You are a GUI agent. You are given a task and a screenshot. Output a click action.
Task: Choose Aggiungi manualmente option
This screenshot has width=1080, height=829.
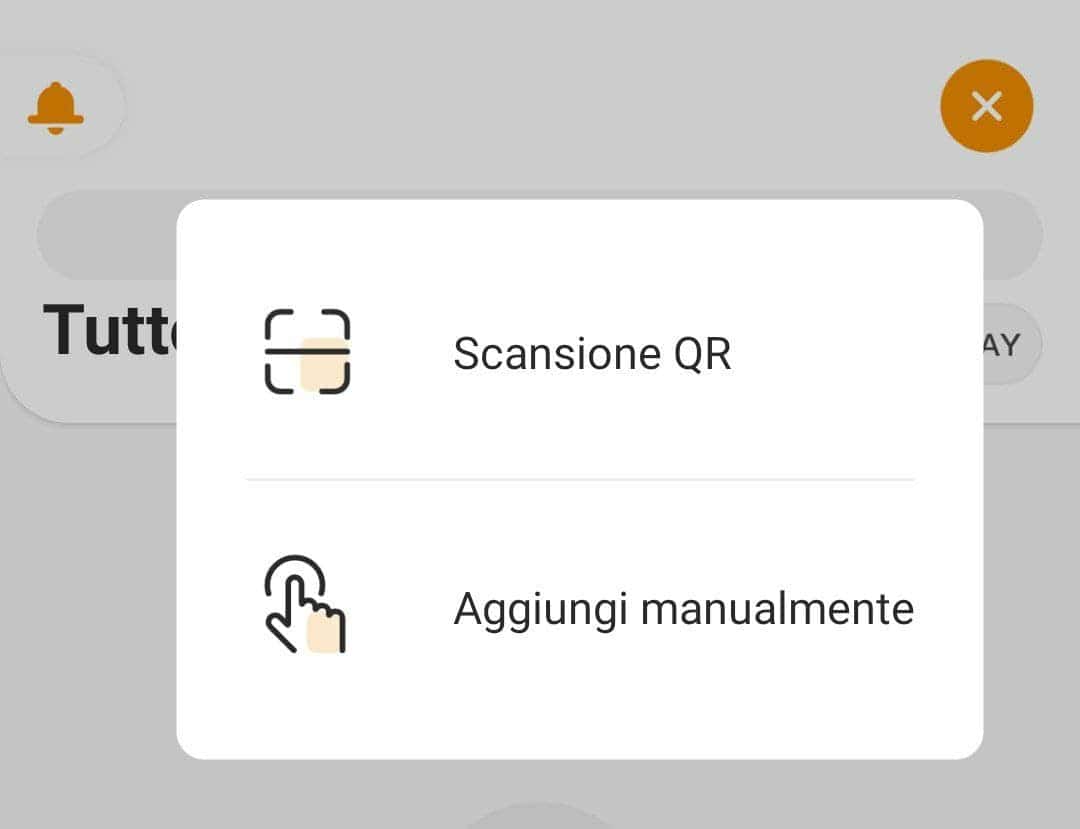[x=580, y=607]
